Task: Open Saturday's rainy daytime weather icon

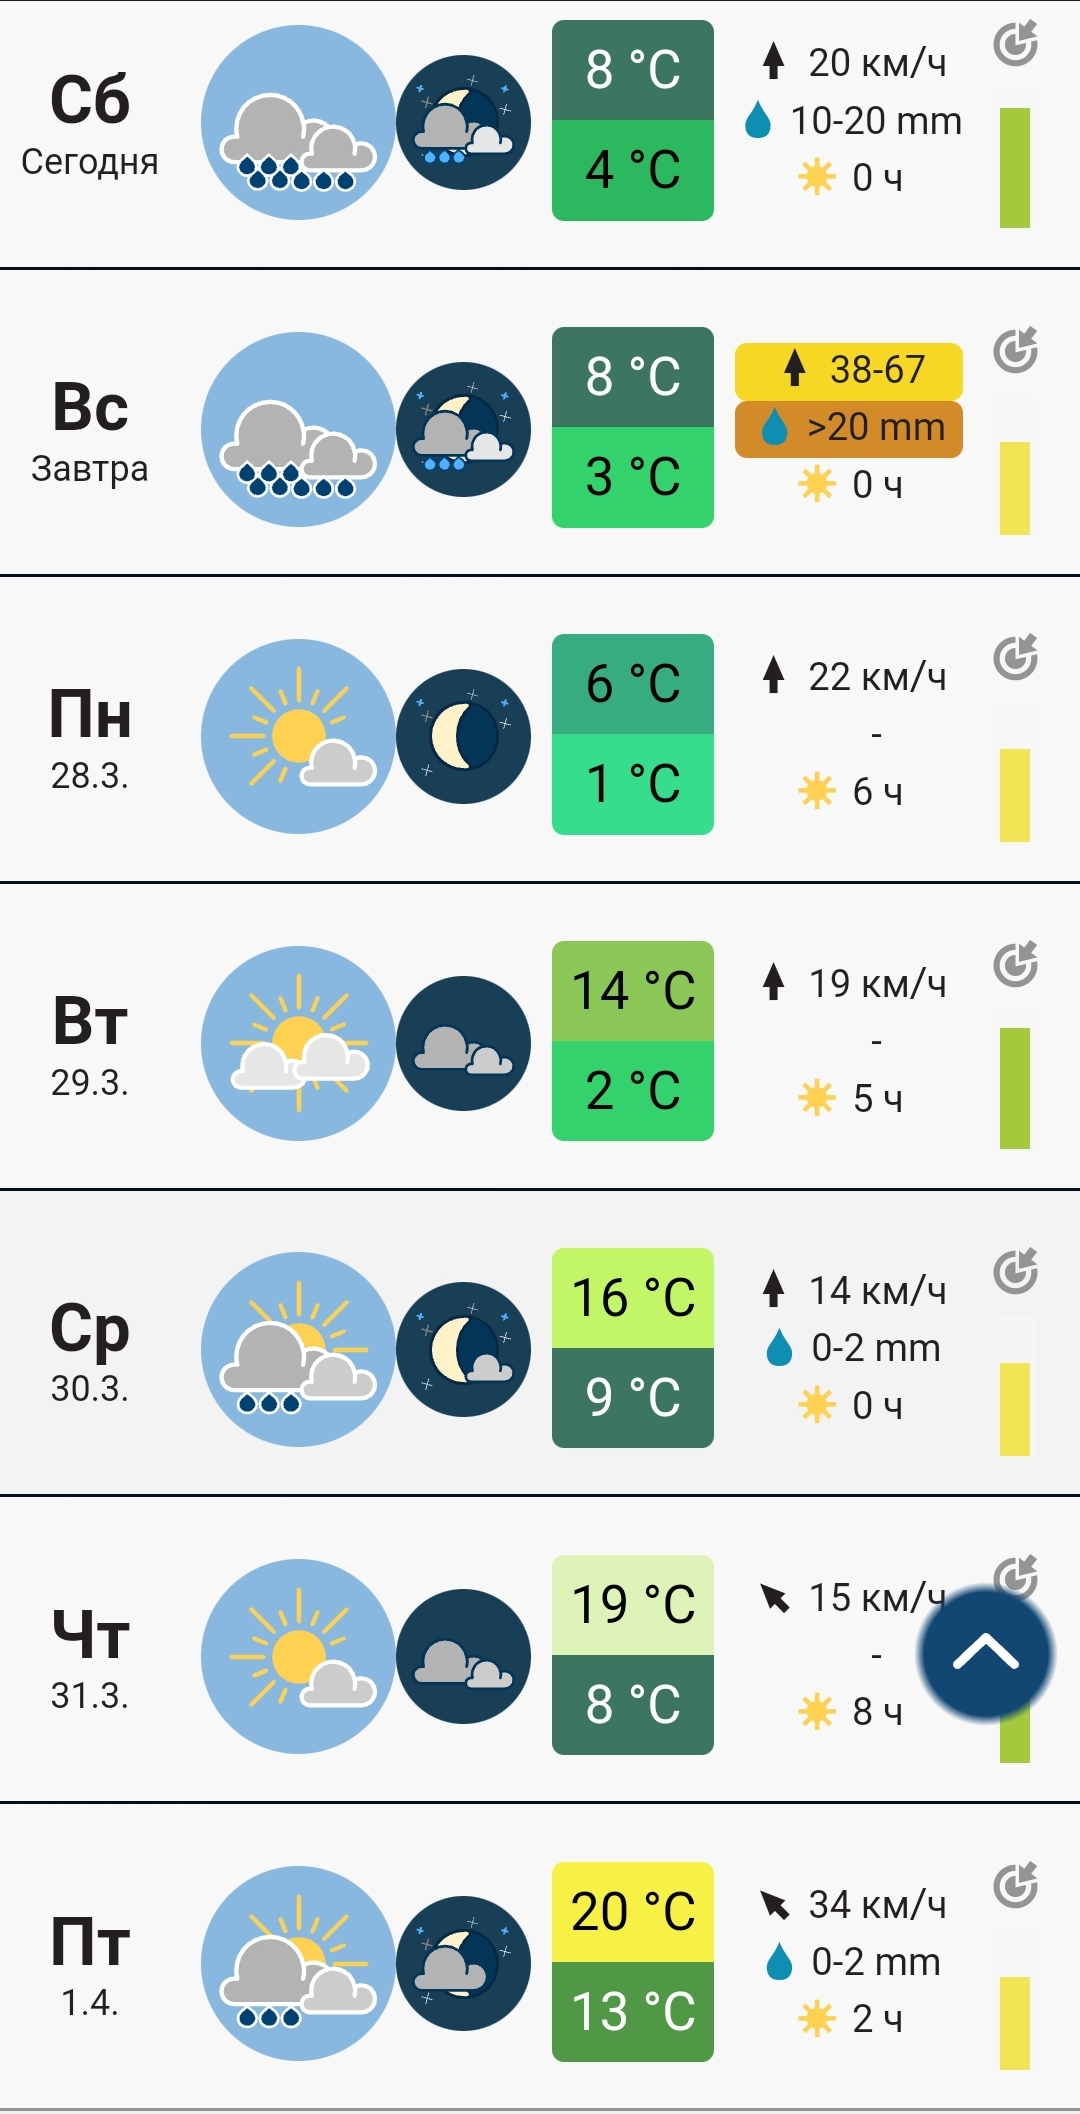Action: pyautogui.click(x=298, y=123)
